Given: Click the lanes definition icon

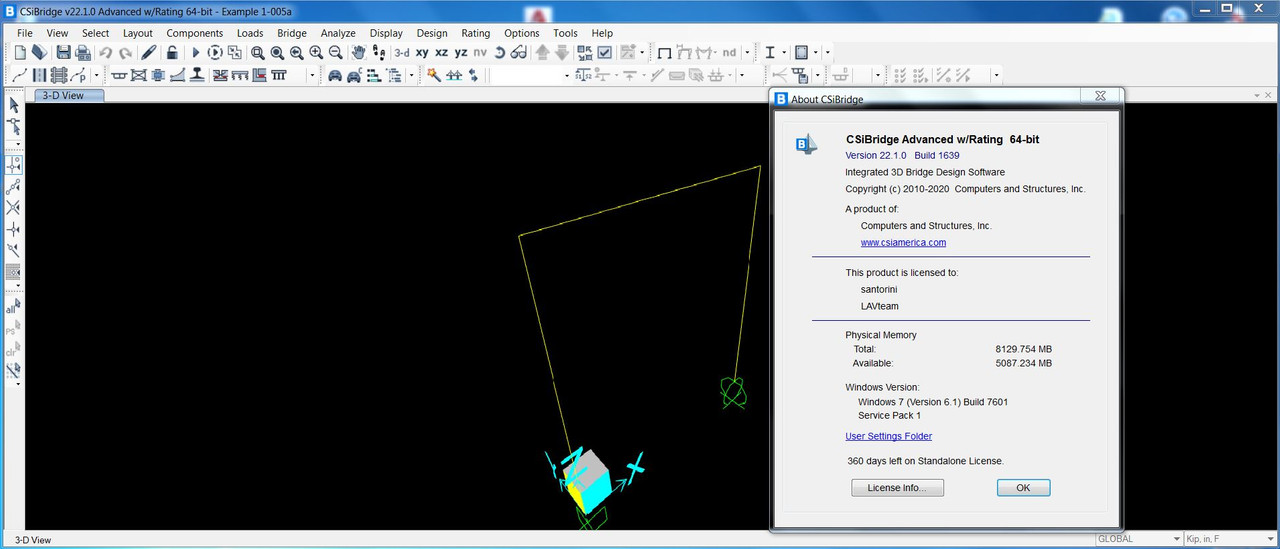Looking at the screenshot, I should click(40, 75).
